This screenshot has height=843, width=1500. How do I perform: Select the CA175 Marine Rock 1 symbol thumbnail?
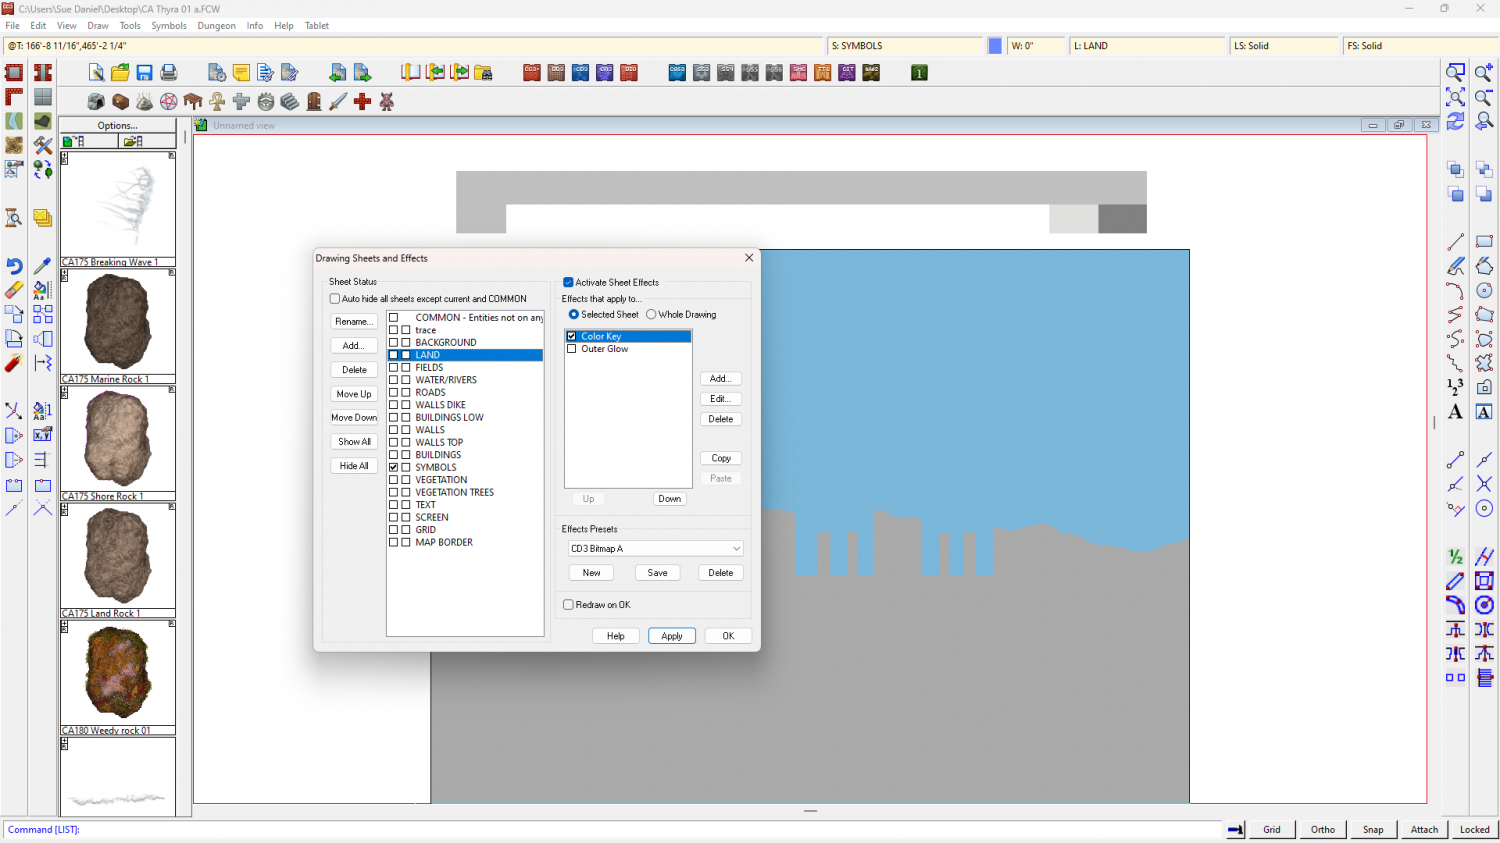[x=118, y=323]
